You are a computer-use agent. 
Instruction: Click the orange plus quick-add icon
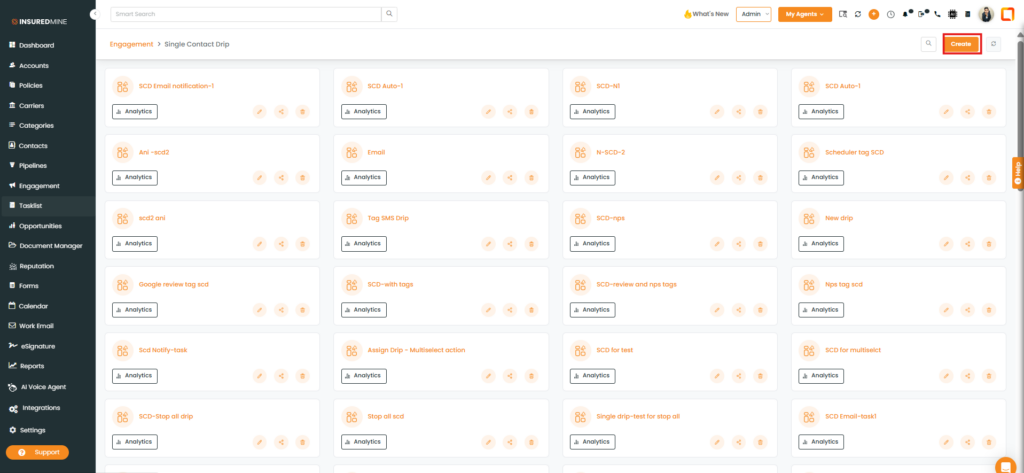pos(874,14)
